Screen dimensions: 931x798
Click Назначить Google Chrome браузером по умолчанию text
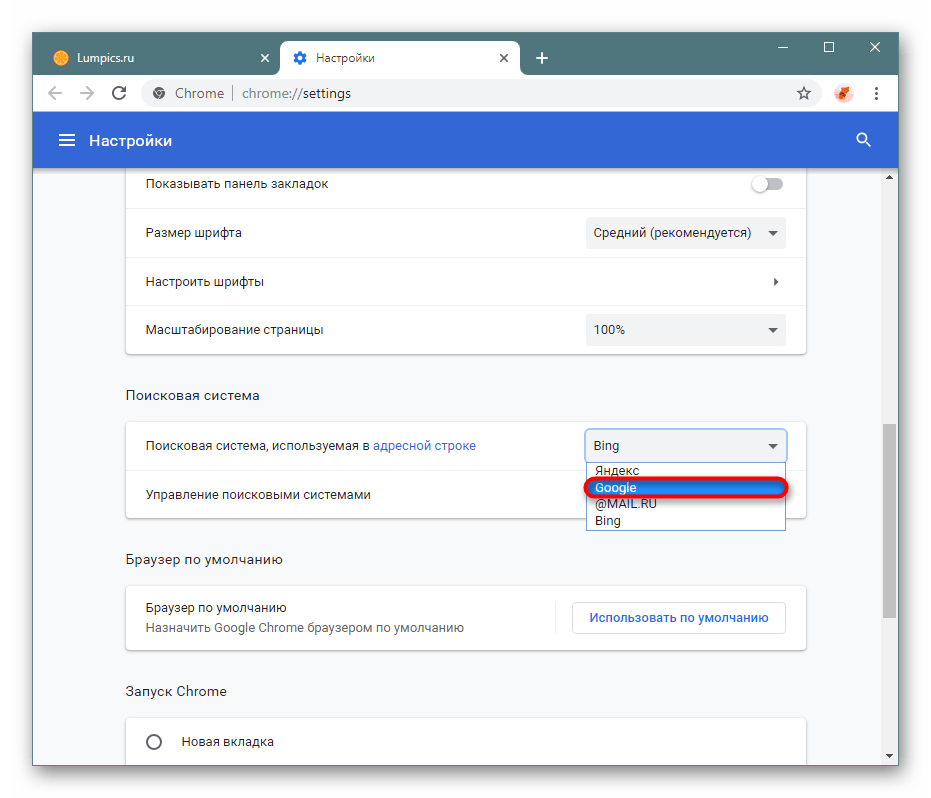coord(305,628)
